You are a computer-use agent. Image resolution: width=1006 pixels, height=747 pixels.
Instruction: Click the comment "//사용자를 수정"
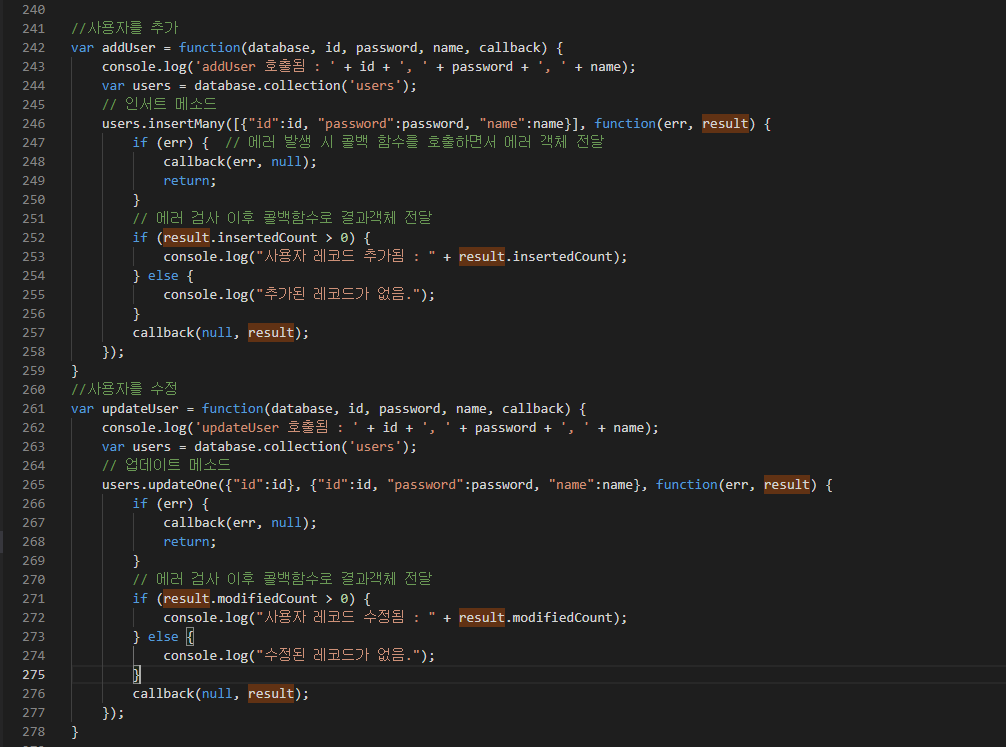124,390
